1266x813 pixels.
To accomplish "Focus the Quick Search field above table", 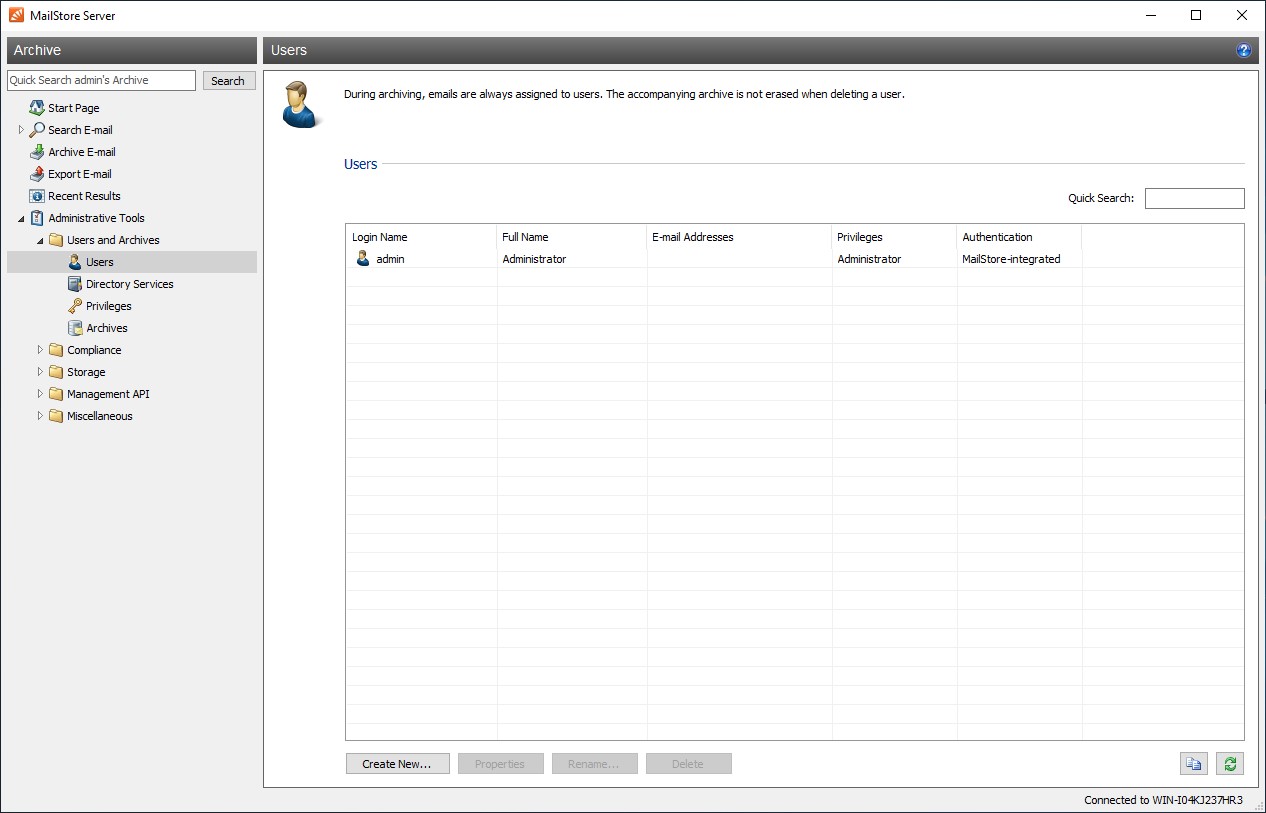I will tap(1194, 198).
